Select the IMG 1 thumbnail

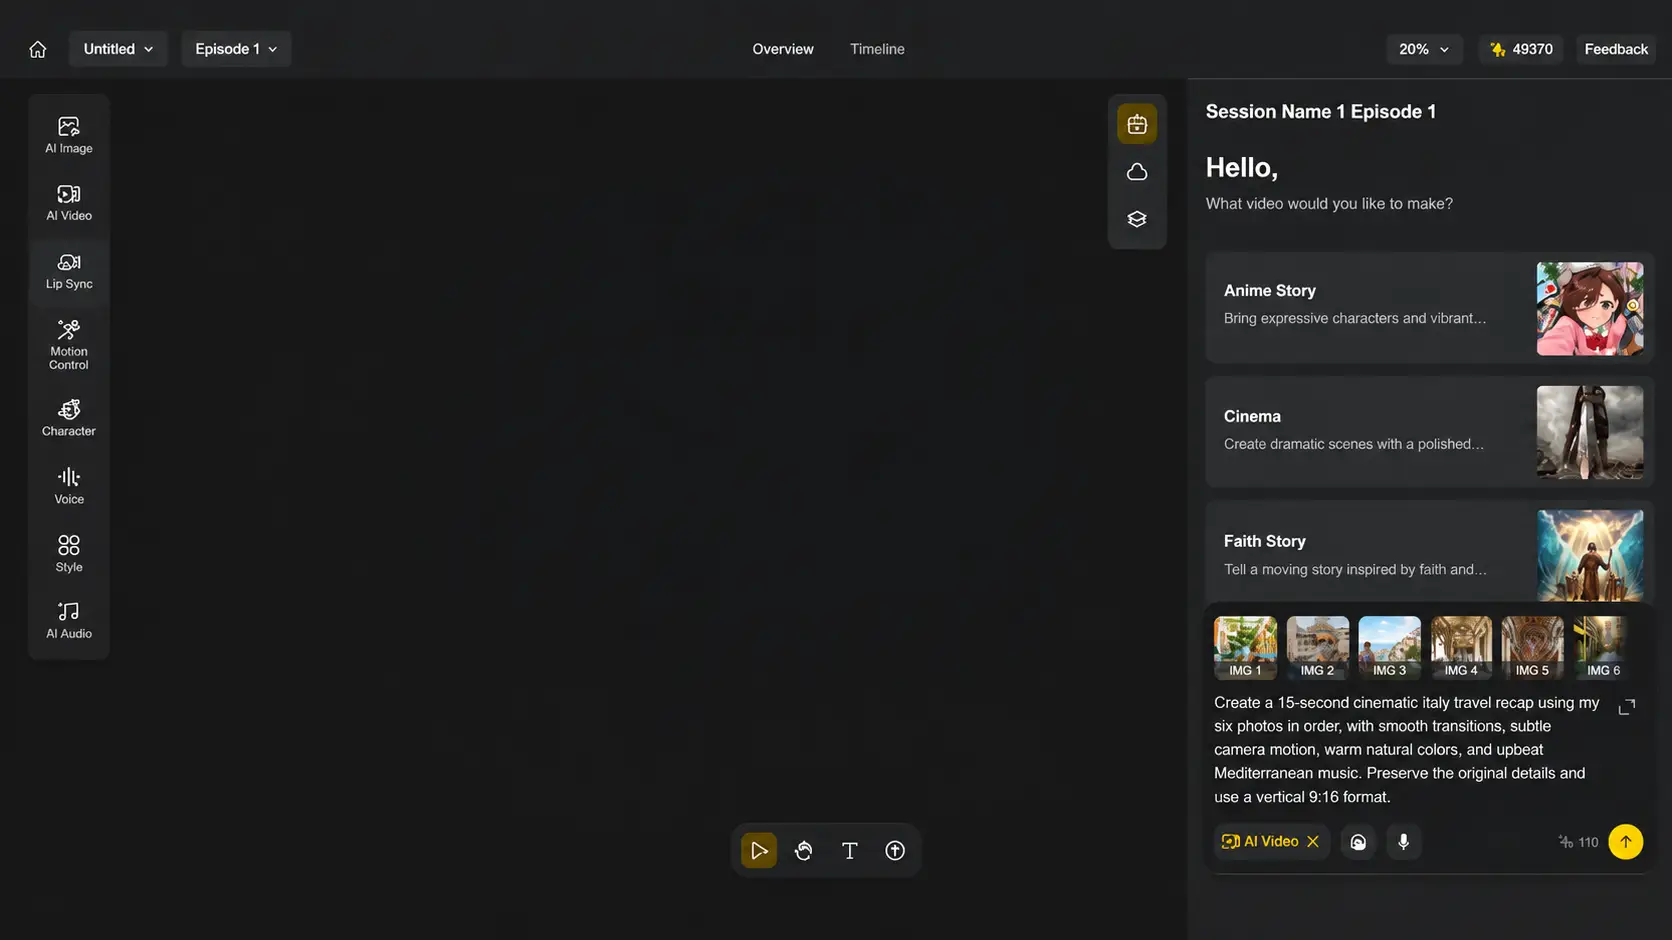click(1245, 648)
